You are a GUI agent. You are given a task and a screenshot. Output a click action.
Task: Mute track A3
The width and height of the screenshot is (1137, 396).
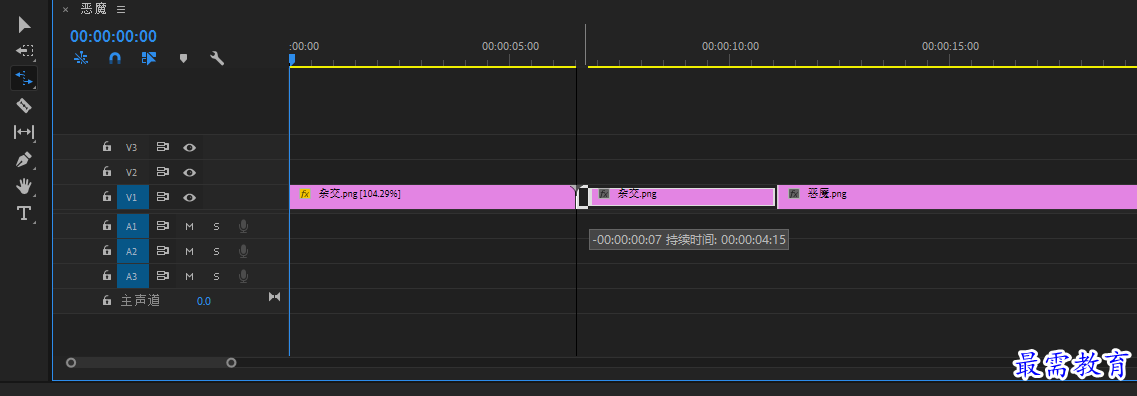tap(189, 276)
